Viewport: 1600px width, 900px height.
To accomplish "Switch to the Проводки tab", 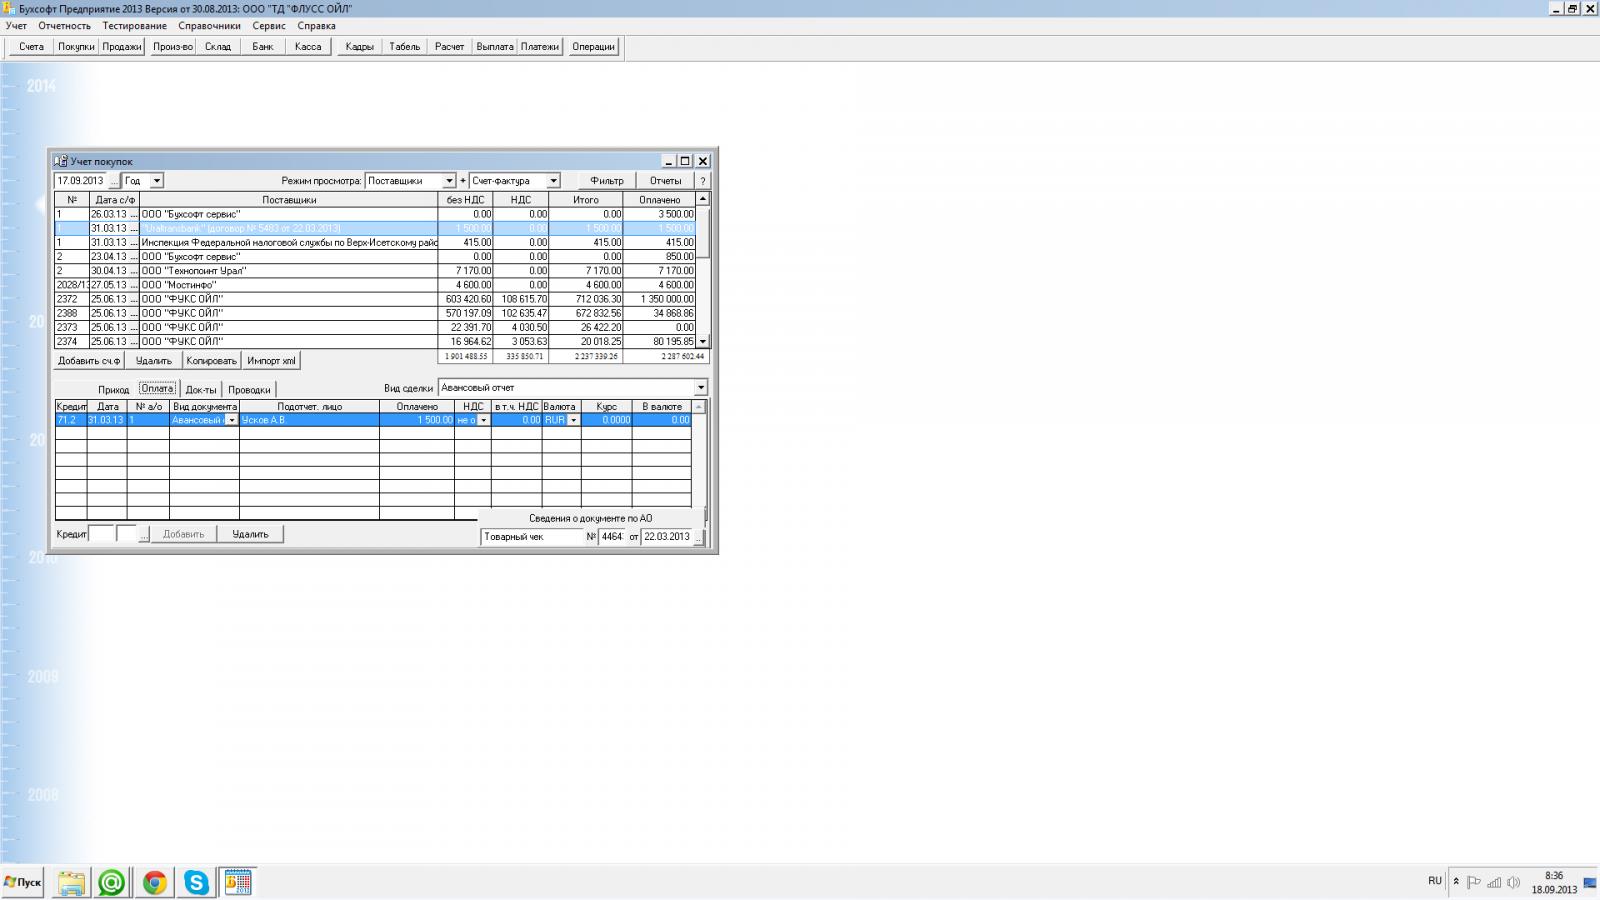I will [x=249, y=390].
